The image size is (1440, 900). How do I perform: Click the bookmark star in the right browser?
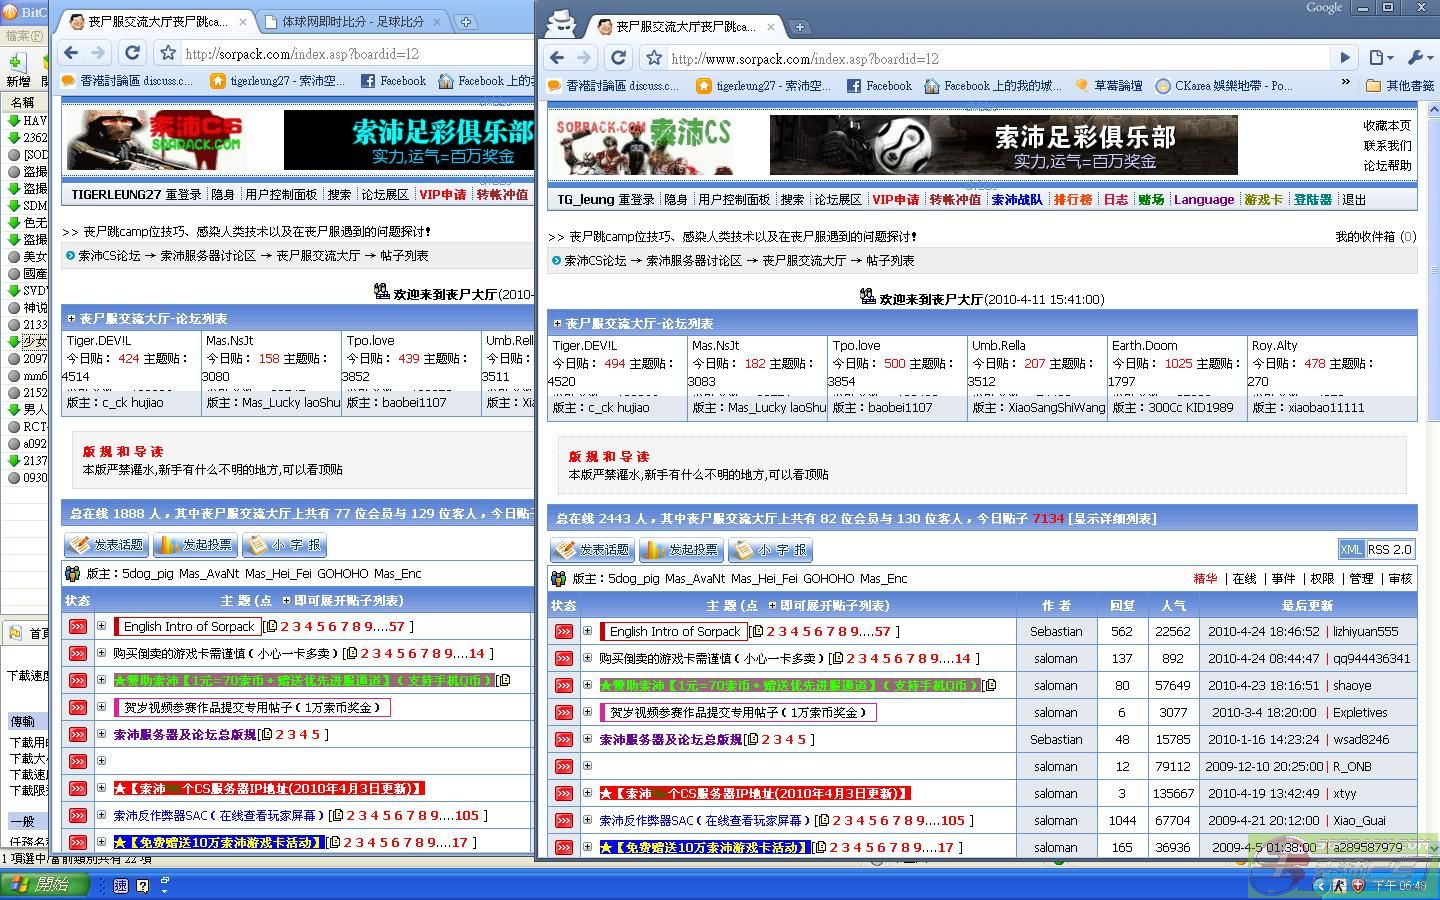654,58
